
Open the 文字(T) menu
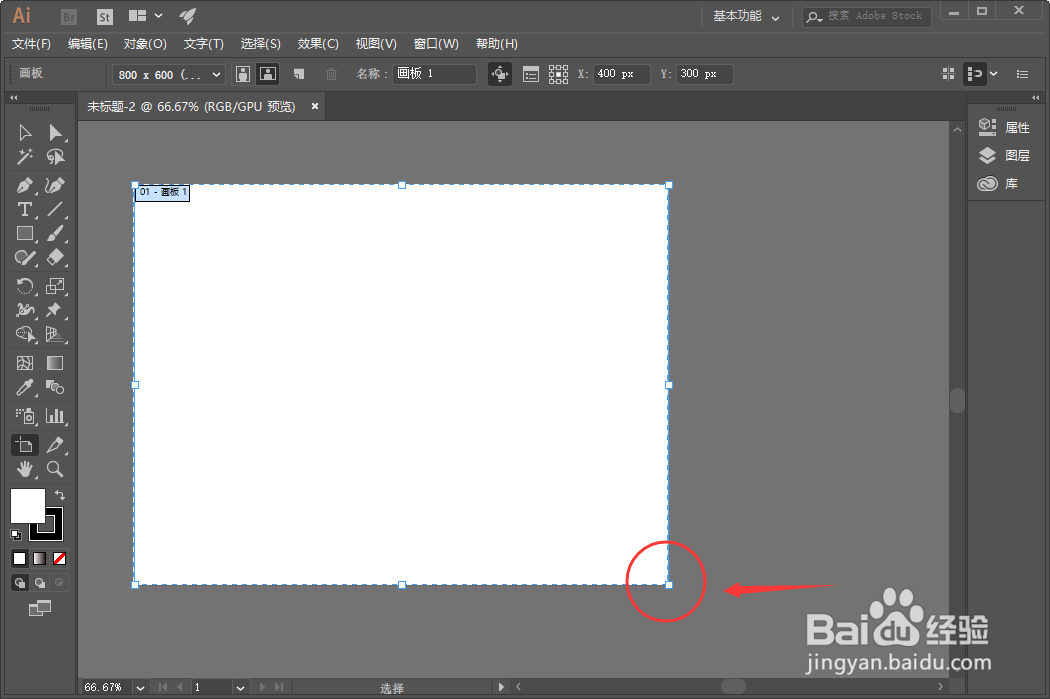coord(204,44)
